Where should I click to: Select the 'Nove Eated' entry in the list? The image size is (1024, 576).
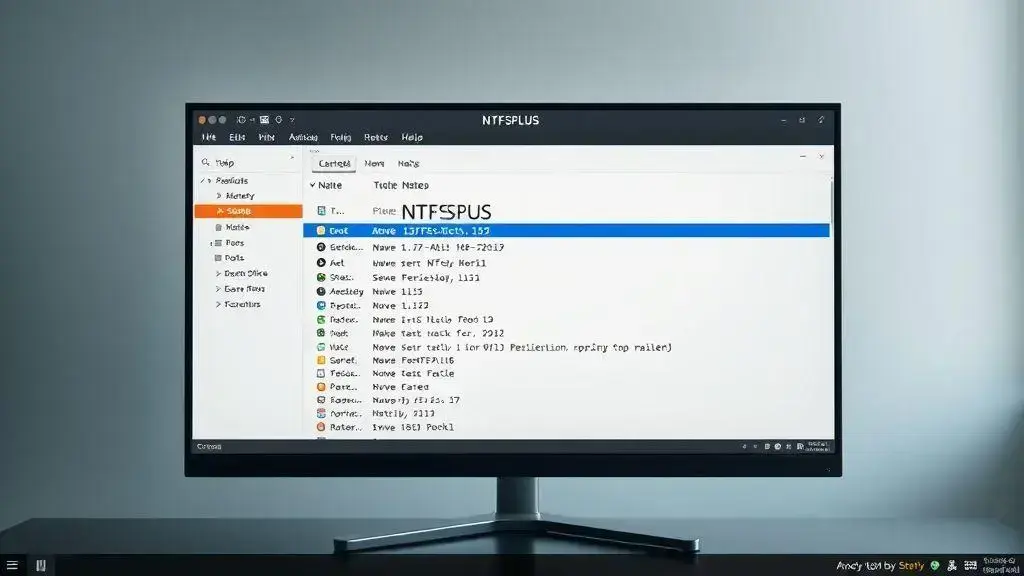(x=400, y=387)
